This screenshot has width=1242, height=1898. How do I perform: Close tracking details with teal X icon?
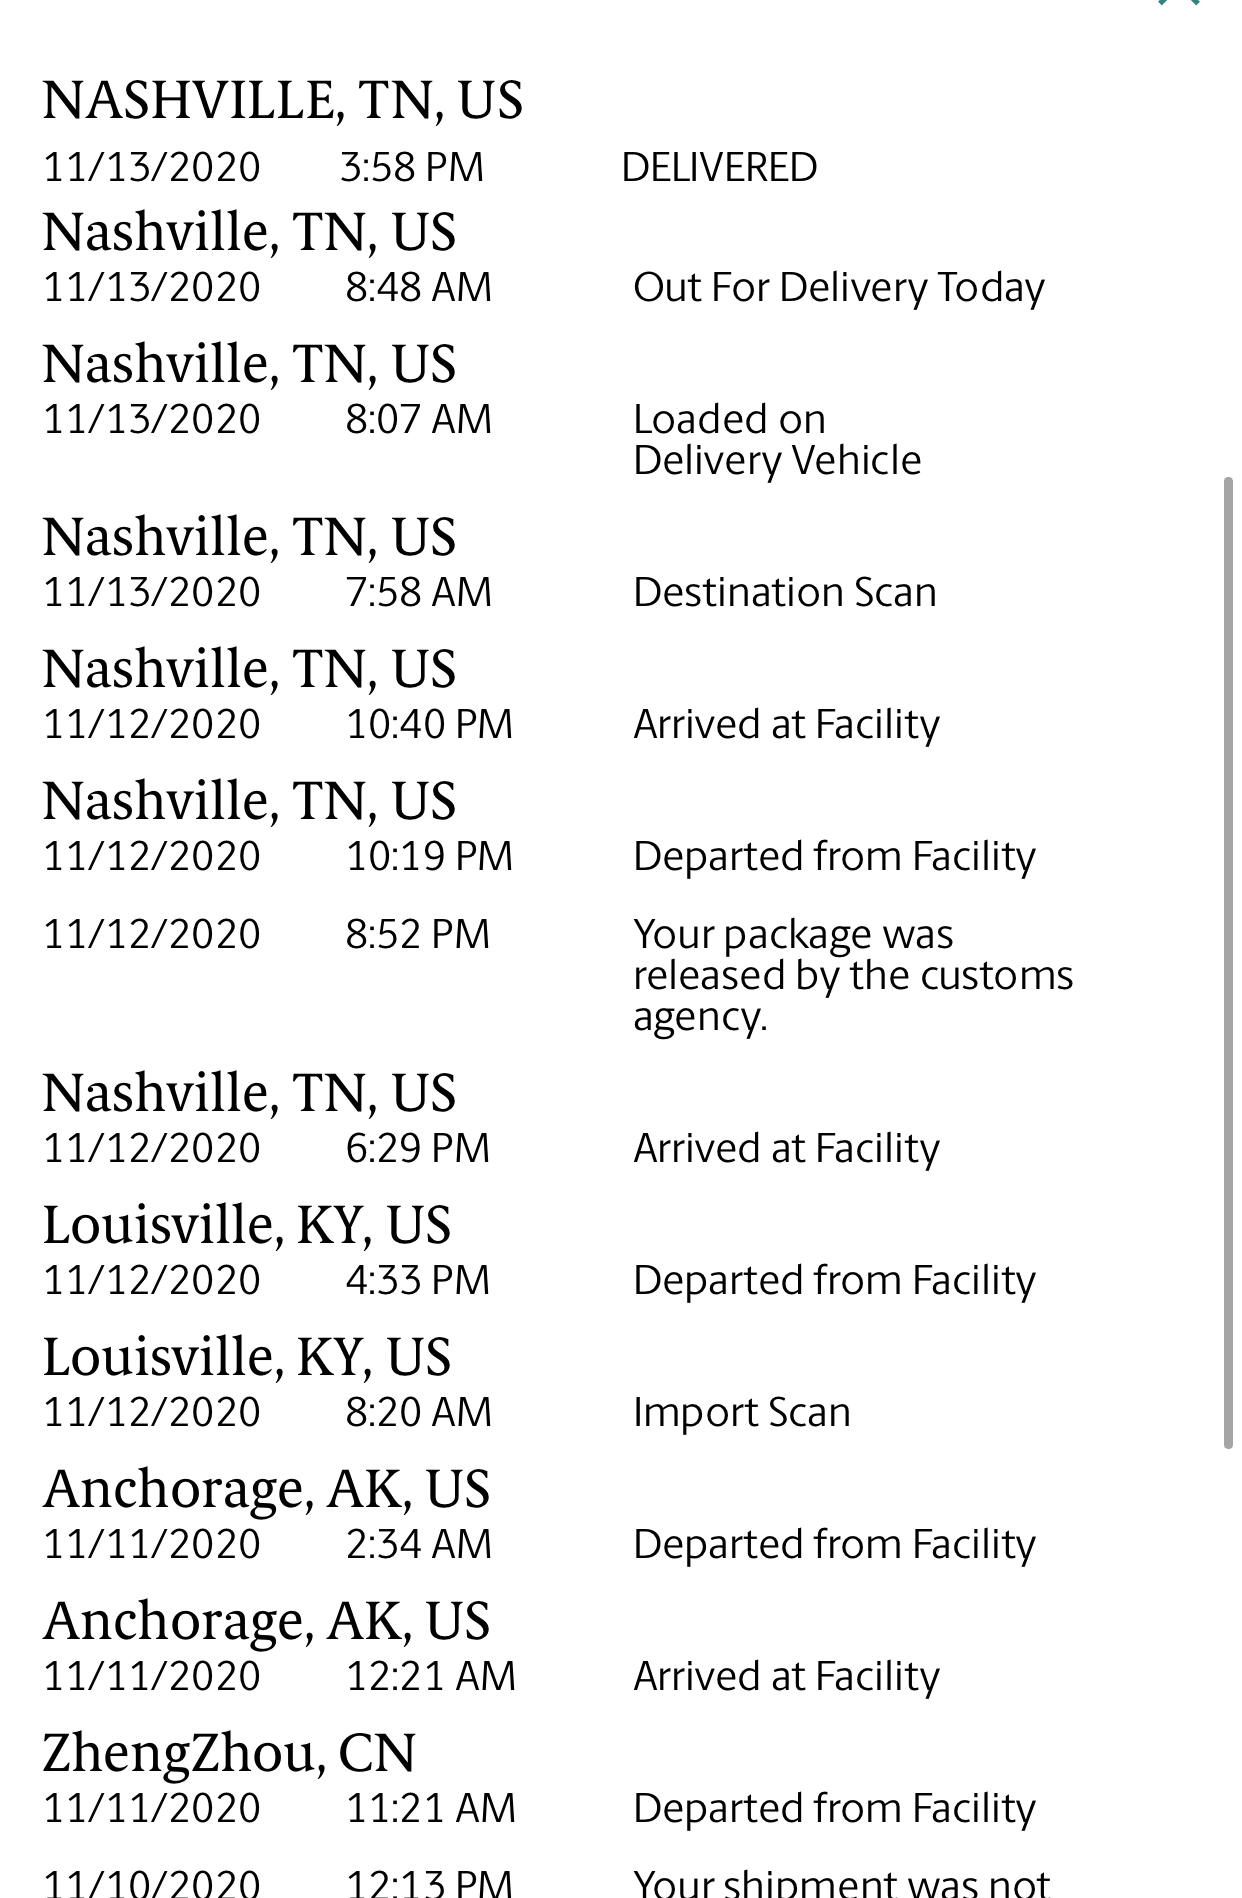[x=1178, y=3]
